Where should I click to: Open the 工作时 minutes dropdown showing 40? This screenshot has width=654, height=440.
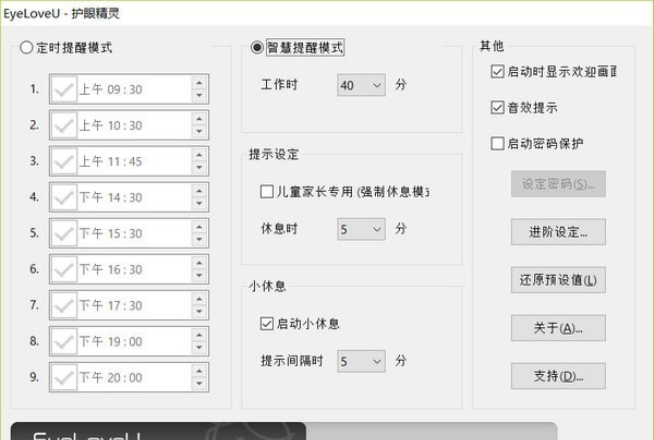361,85
